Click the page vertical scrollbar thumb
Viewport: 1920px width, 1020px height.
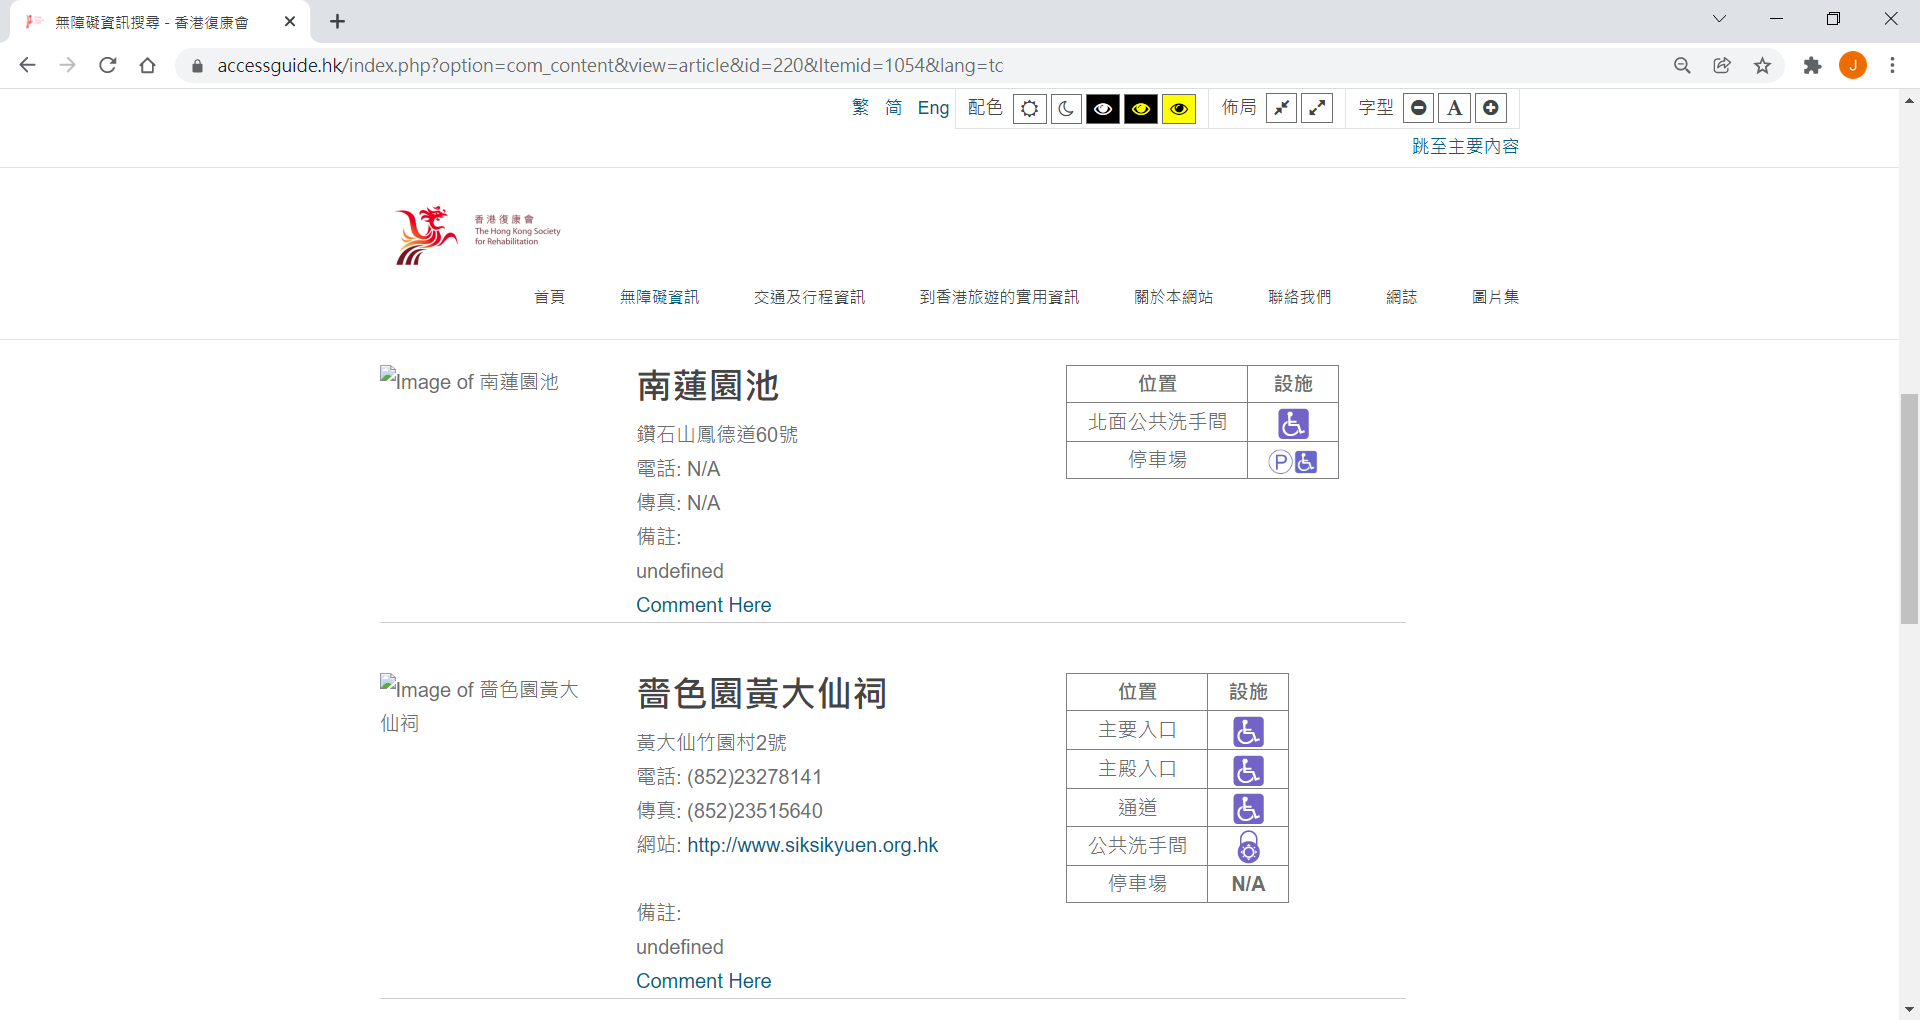click(1909, 509)
